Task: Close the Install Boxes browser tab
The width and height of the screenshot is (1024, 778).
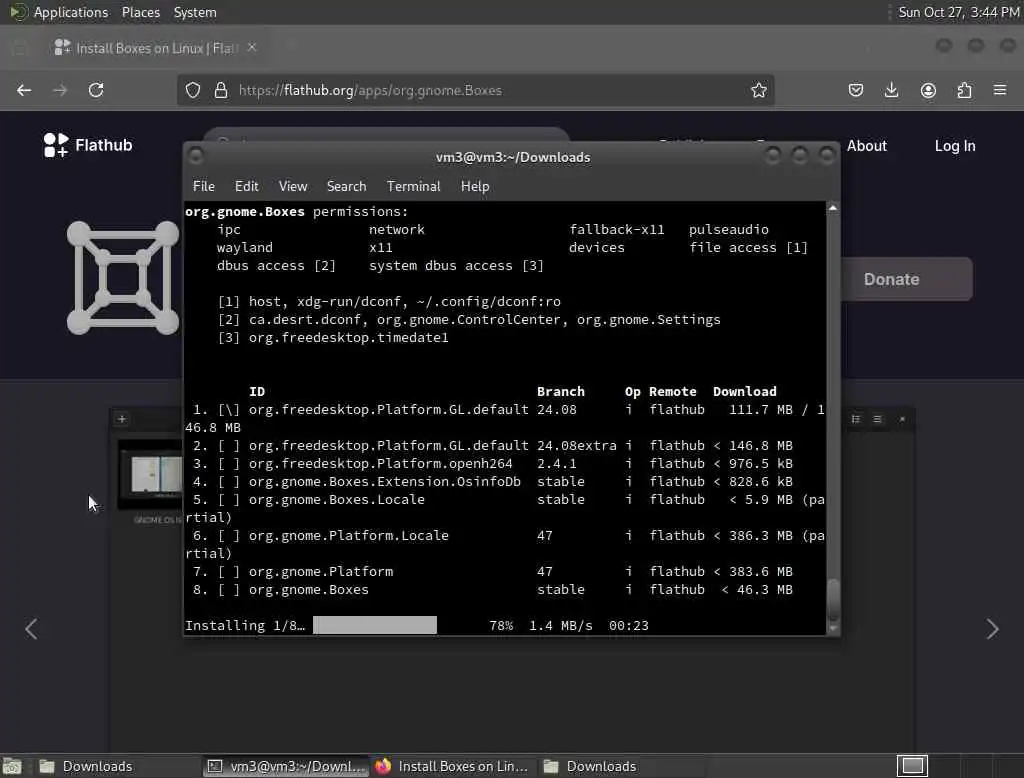Action: [x=252, y=47]
